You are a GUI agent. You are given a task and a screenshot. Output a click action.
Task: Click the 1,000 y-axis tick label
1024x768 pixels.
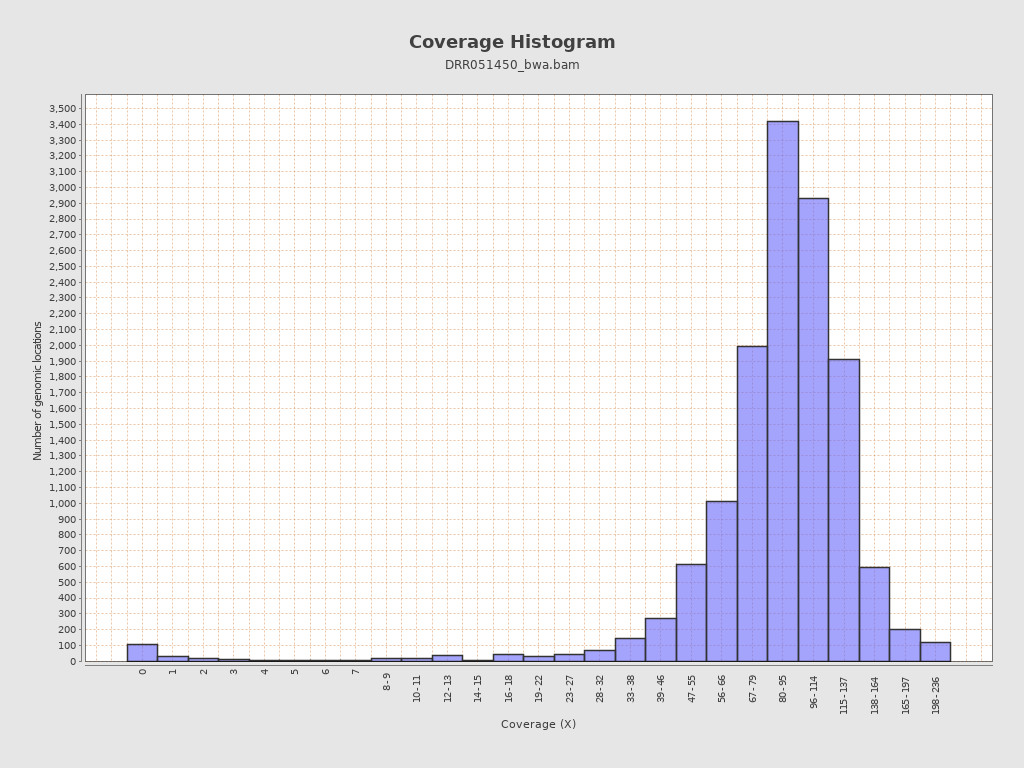click(63, 504)
